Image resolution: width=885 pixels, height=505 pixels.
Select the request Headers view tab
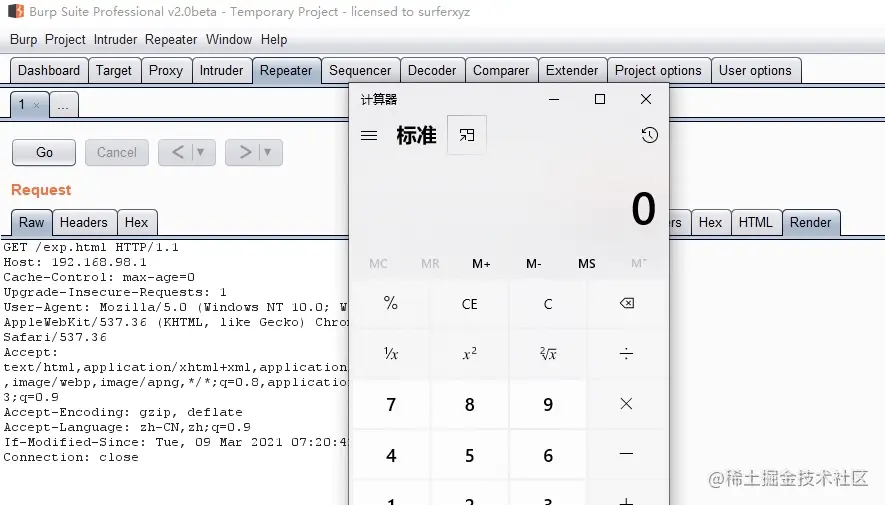[84, 222]
